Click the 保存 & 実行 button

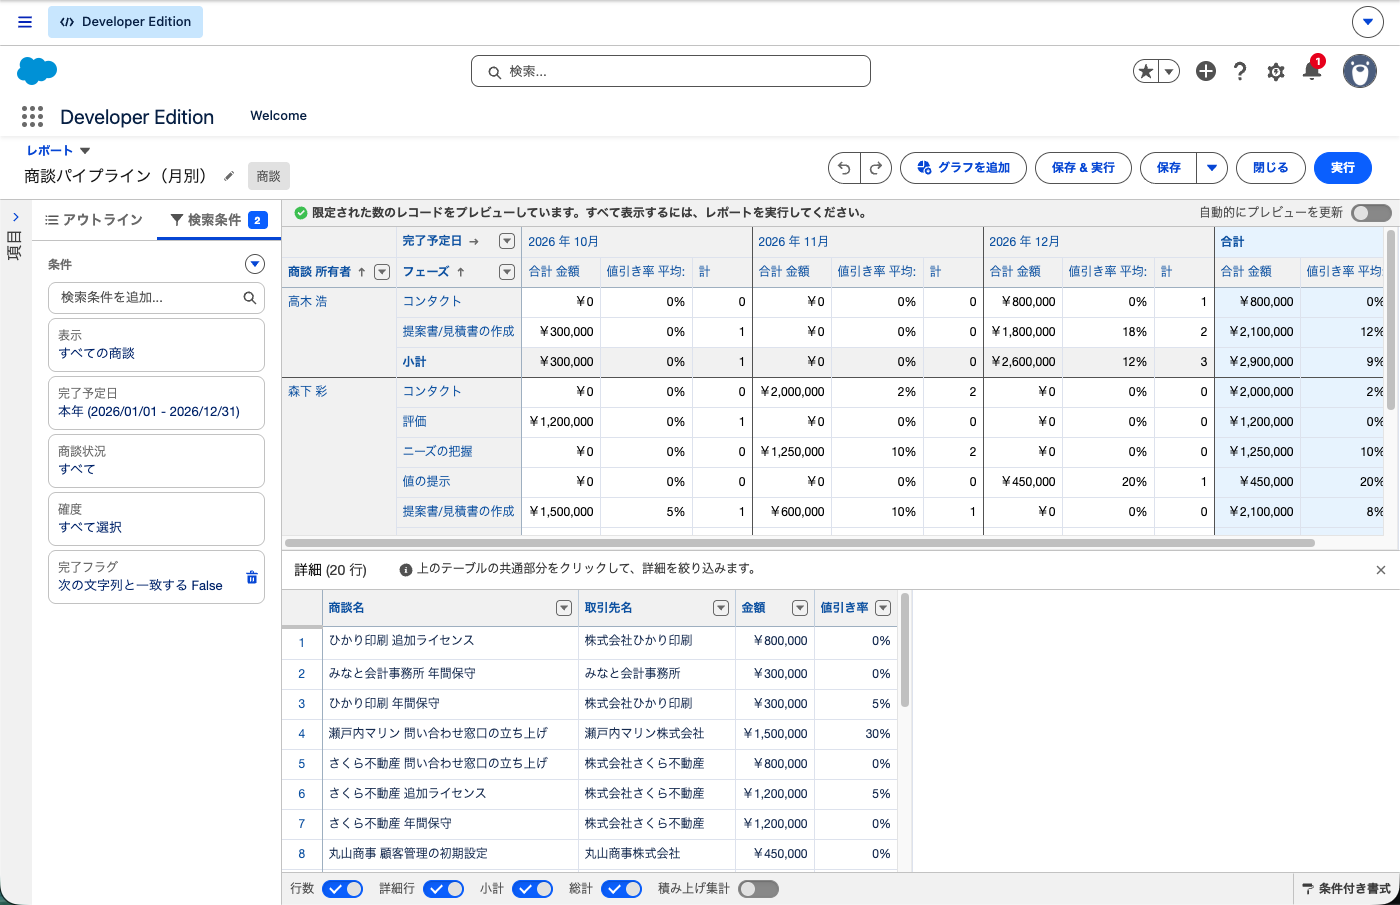point(1083,168)
